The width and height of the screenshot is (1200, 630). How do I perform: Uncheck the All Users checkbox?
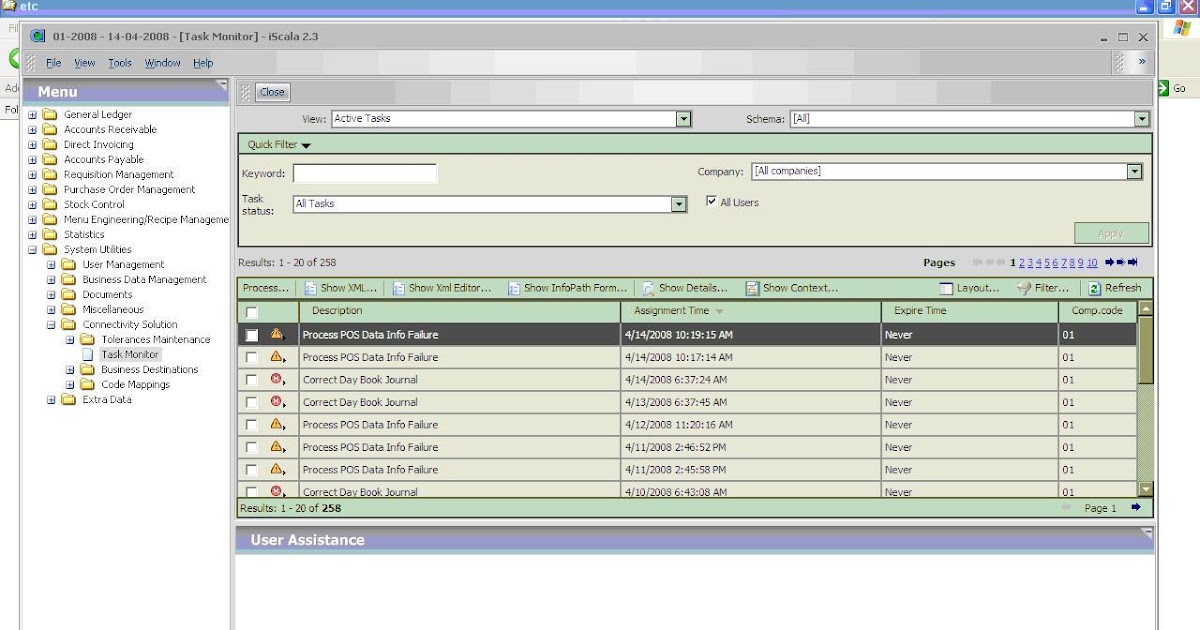click(x=711, y=201)
